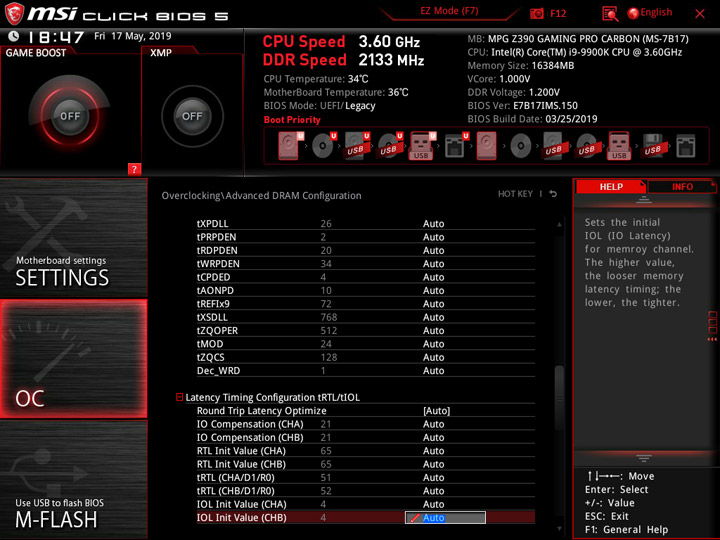This screenshot has height=540, width=720.
Task: Select the Auto value for RTL Init Value (CHB)
Action: pyautogui.click(x=433, y=464)
